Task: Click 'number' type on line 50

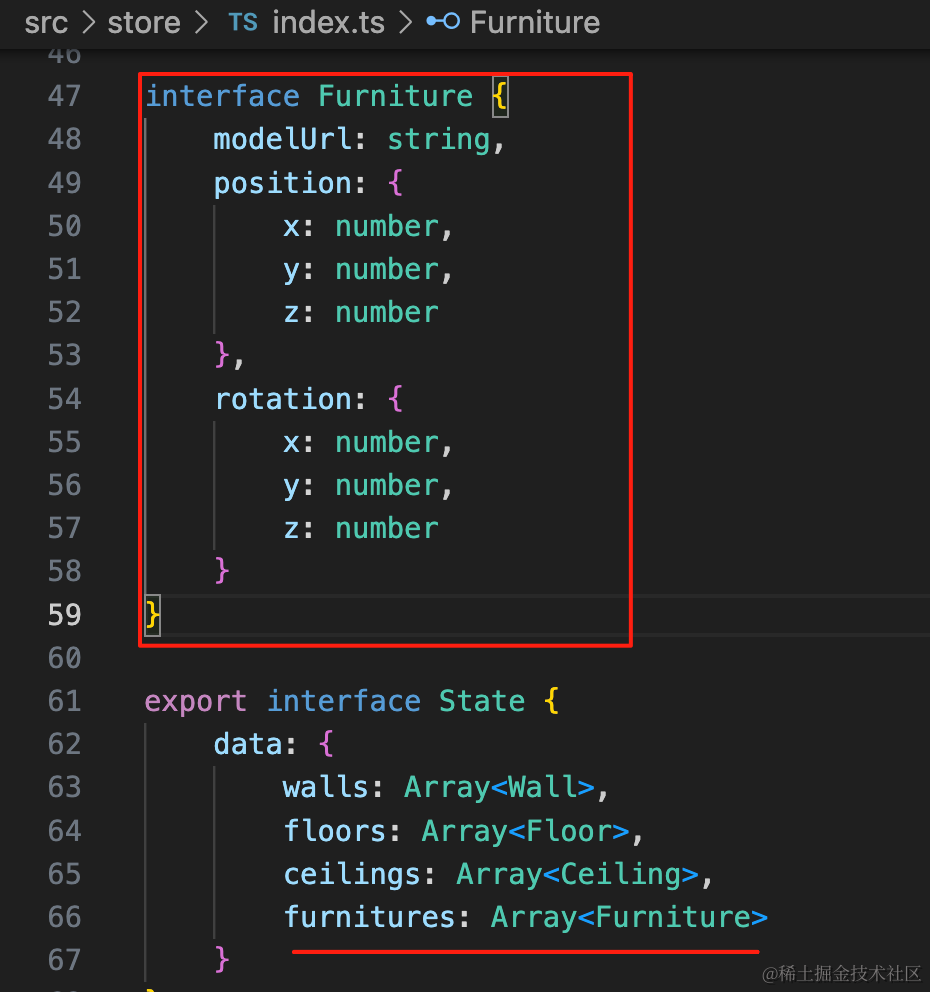Action: [x=387, y=226]
